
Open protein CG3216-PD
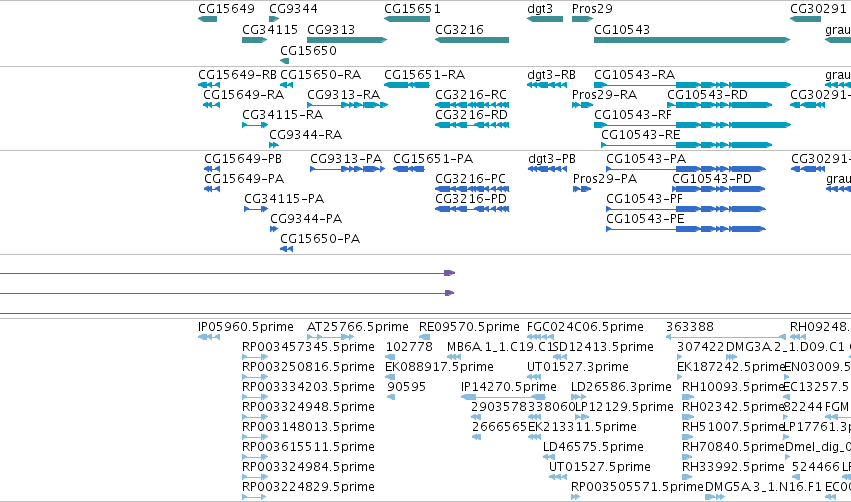tap(472, 209)
